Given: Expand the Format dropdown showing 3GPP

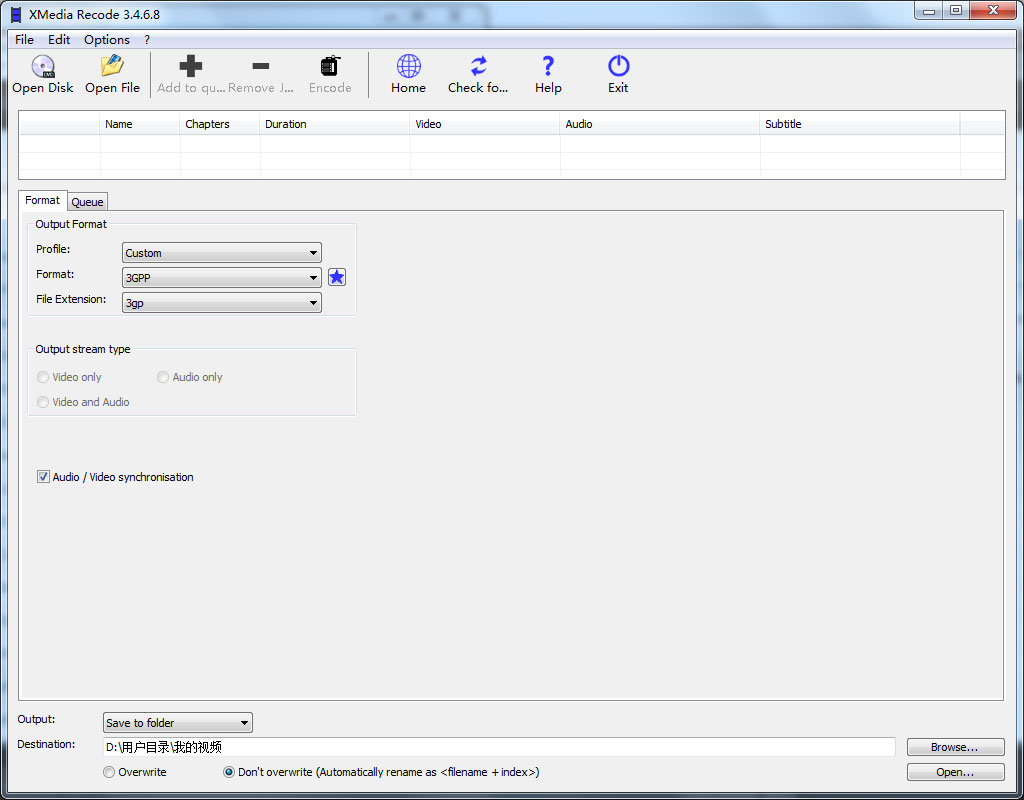Looking at the screenshot, I should (221, 278).
